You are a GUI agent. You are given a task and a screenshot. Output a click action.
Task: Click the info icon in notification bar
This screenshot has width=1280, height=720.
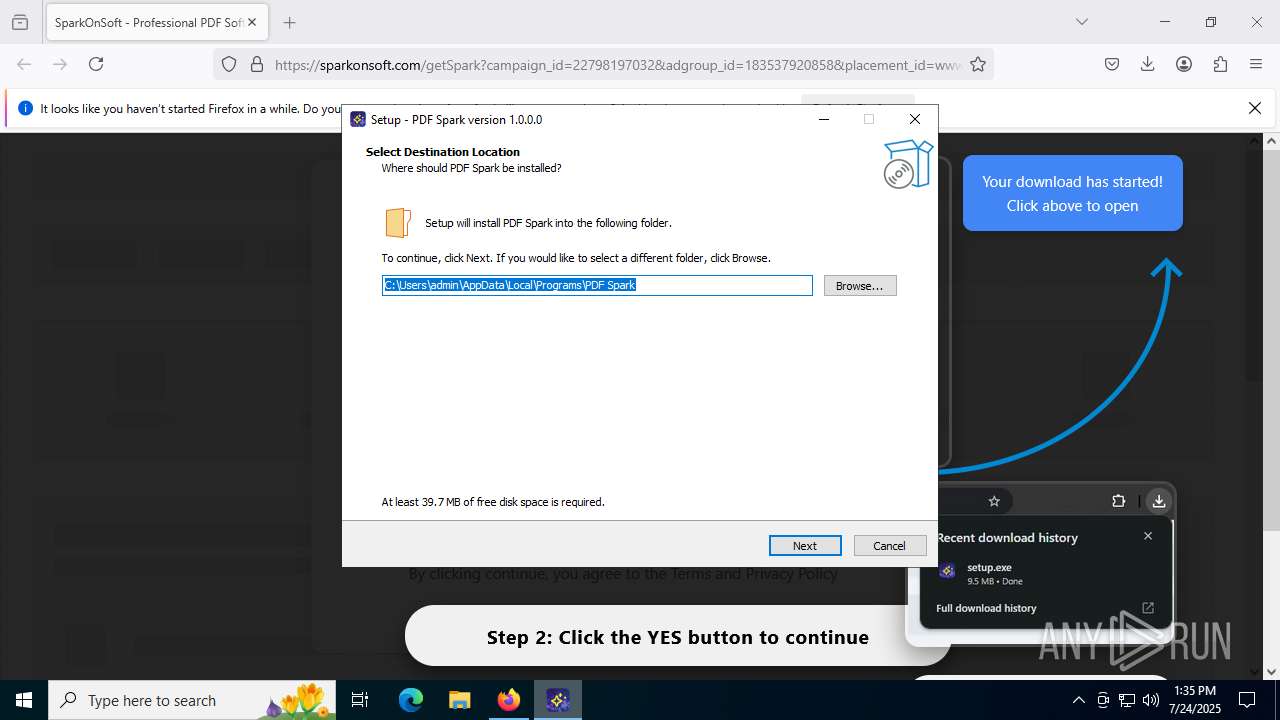click(x=25, y=108)
